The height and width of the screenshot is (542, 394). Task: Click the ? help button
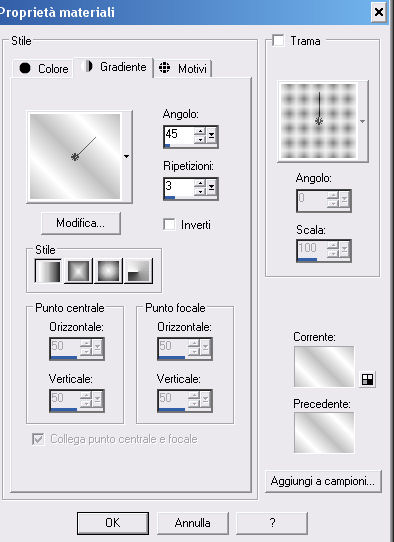coord(272,523)
